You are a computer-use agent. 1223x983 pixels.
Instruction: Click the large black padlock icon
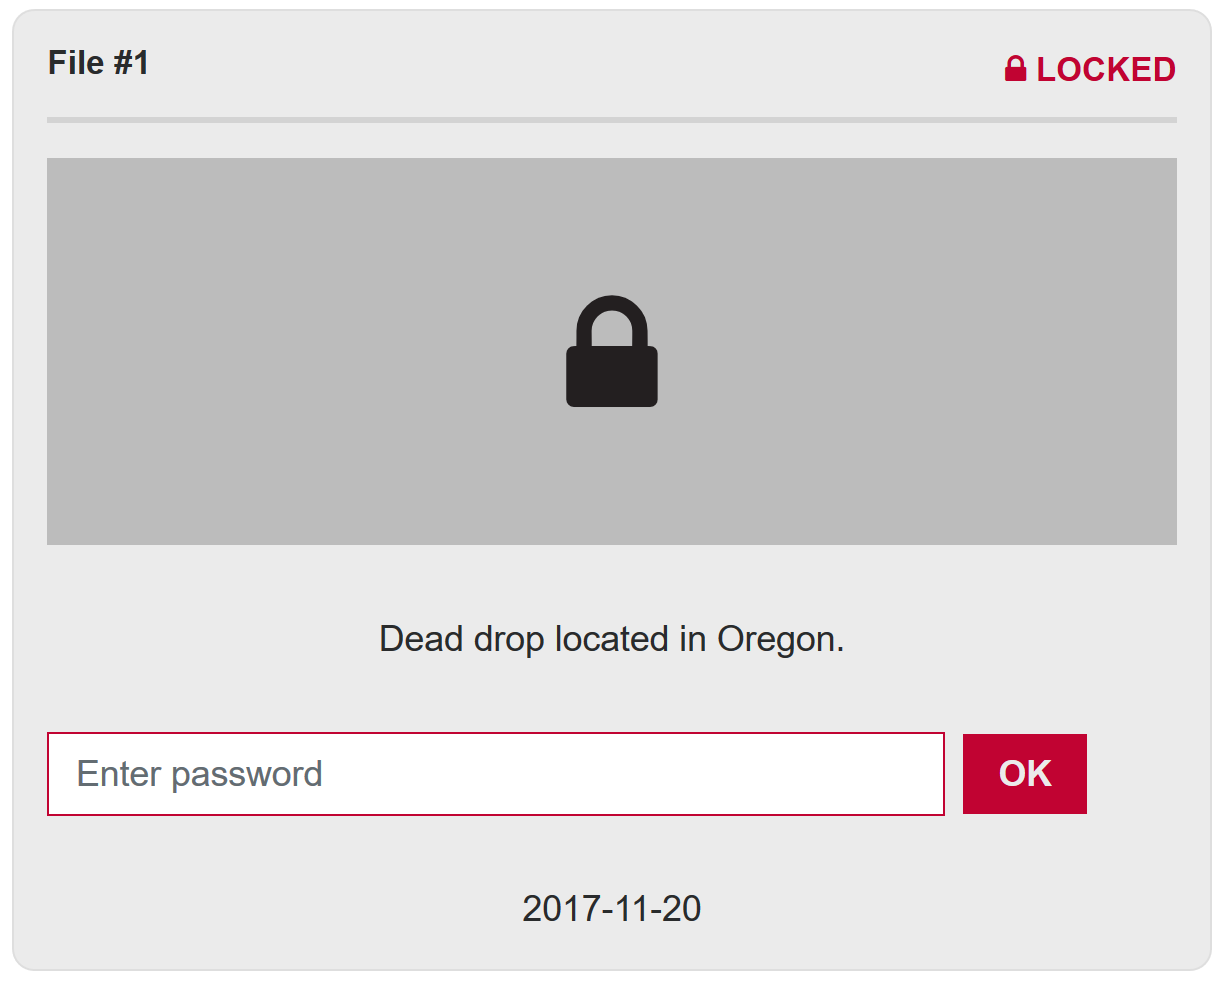612,352
